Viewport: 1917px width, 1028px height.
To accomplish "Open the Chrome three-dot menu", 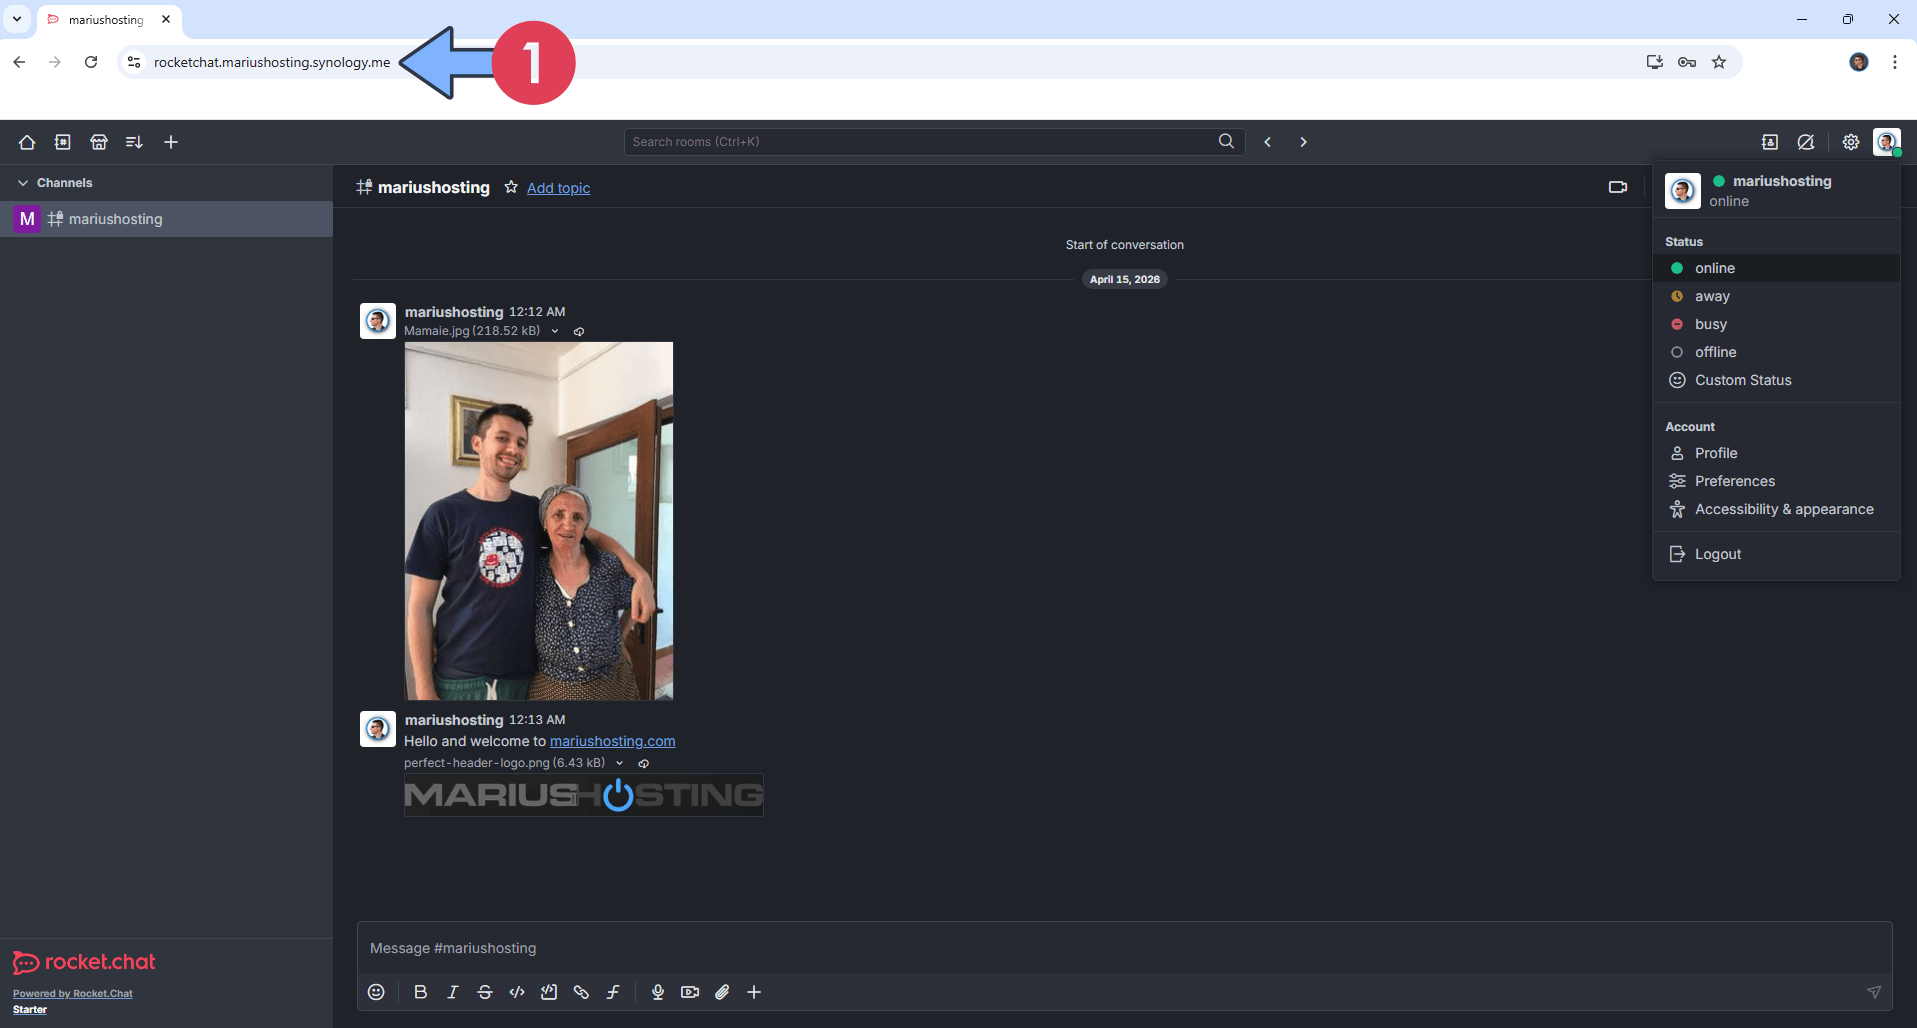I will pyautogui.click(x=1895, y=62).
